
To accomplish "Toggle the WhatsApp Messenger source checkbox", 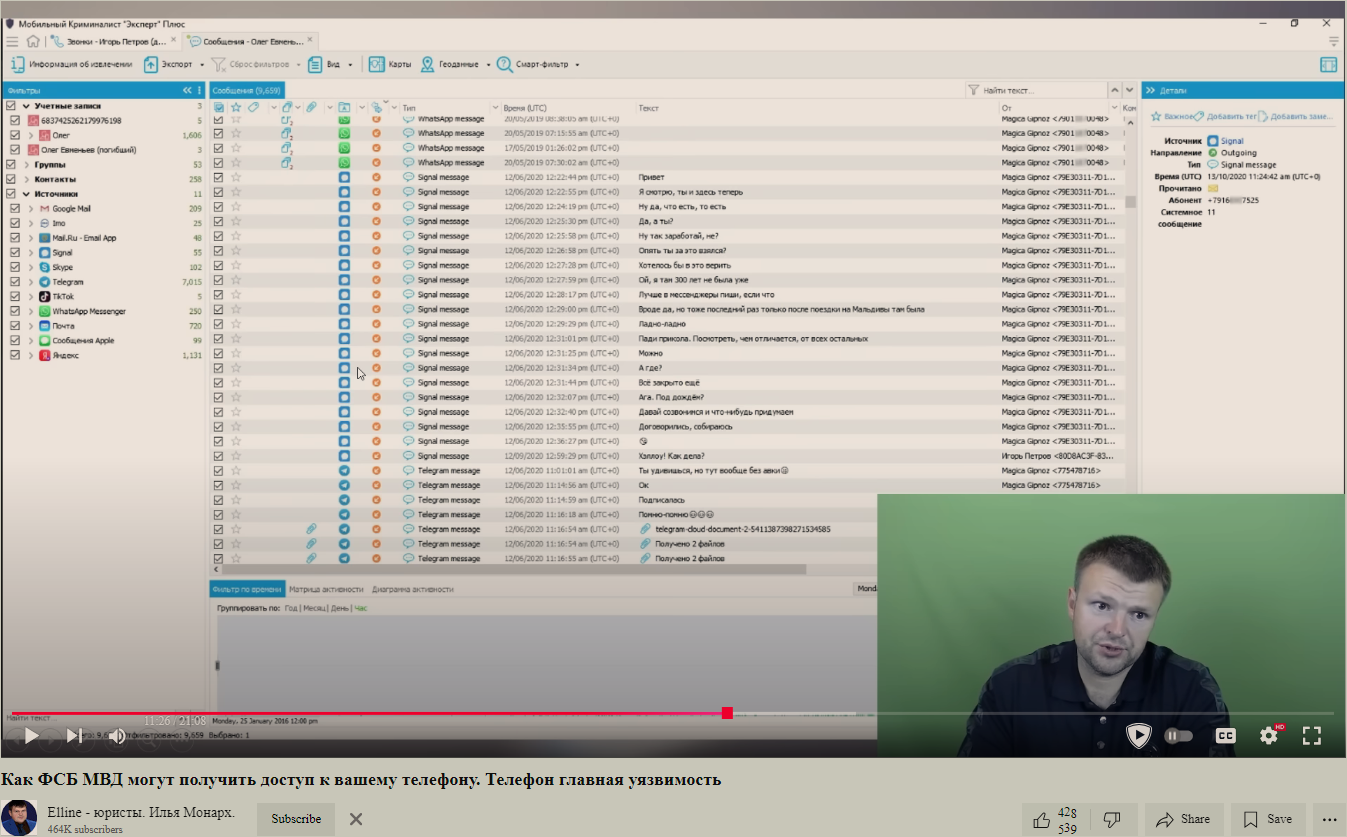I will (x=15, y=311).
